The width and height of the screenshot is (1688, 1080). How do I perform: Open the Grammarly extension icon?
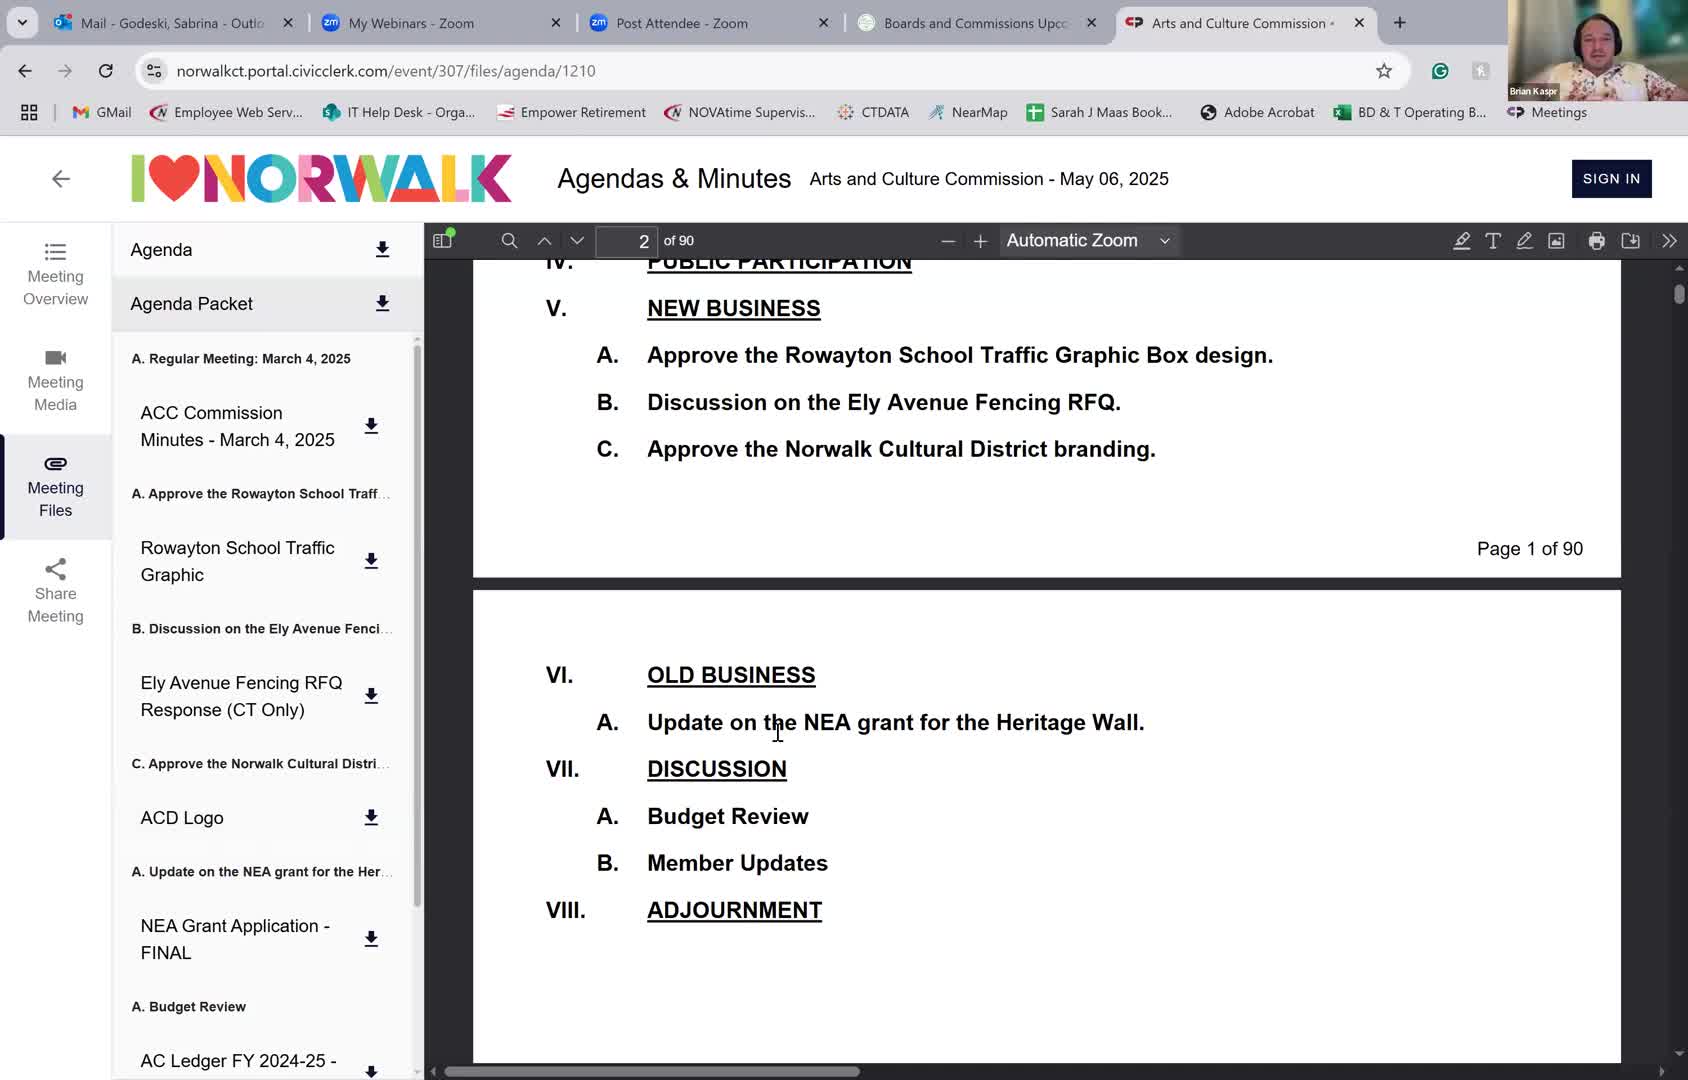(1440, 71)
